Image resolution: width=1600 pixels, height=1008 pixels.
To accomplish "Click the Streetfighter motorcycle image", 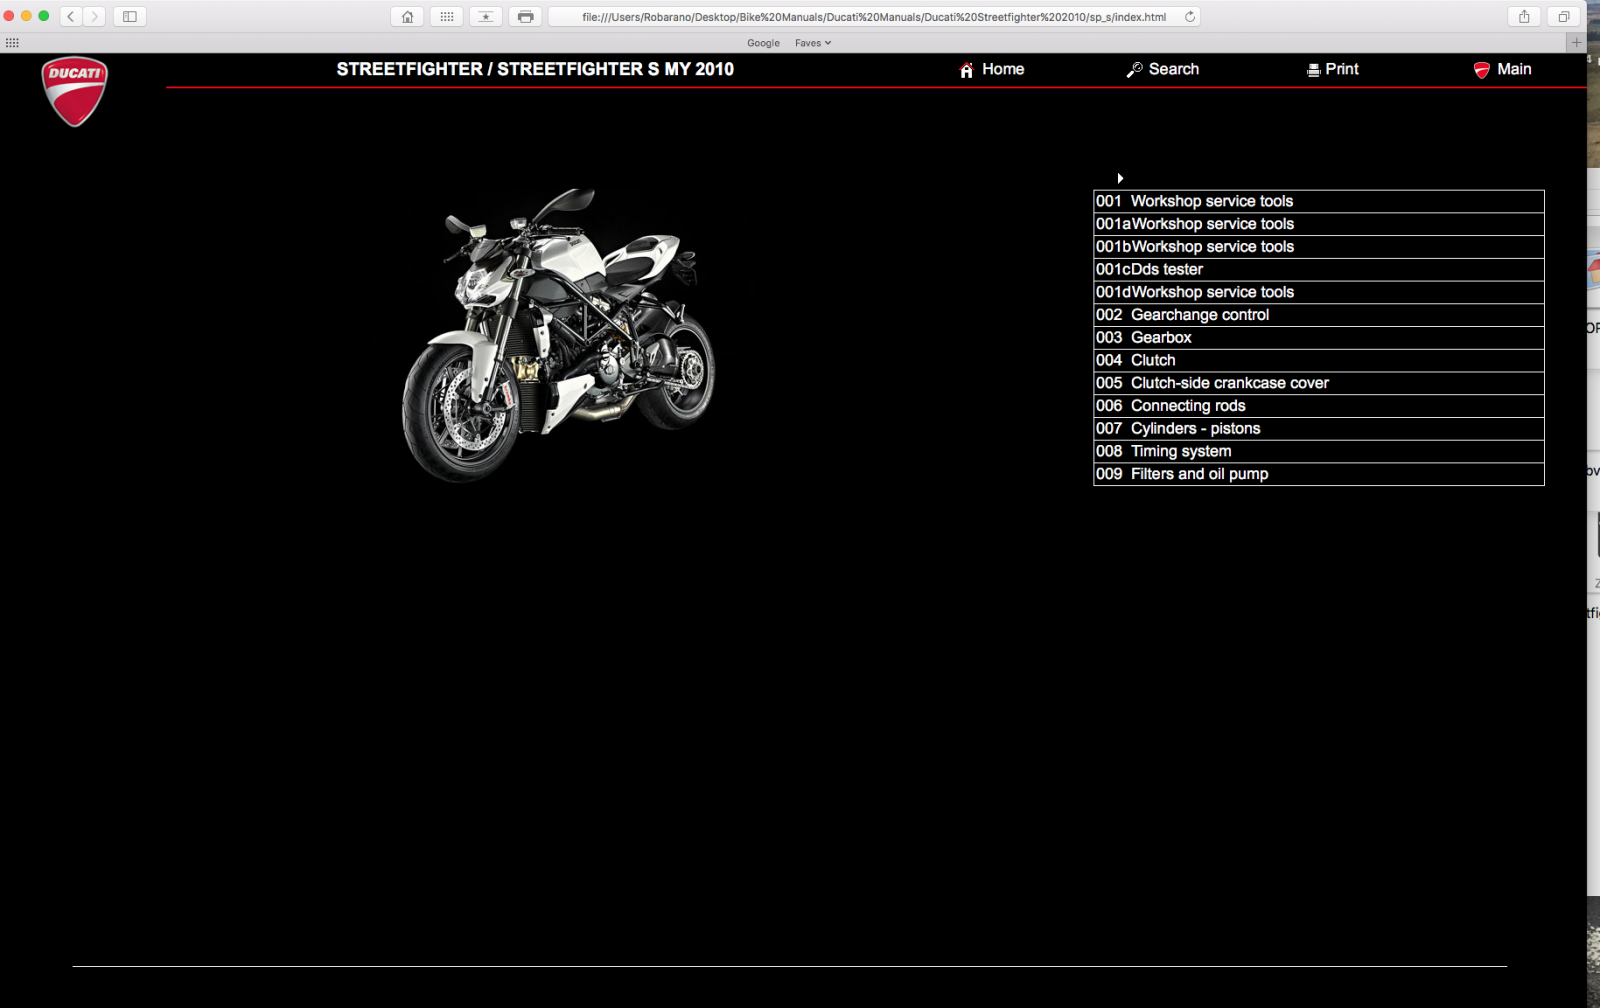I will tap(558, 335).
